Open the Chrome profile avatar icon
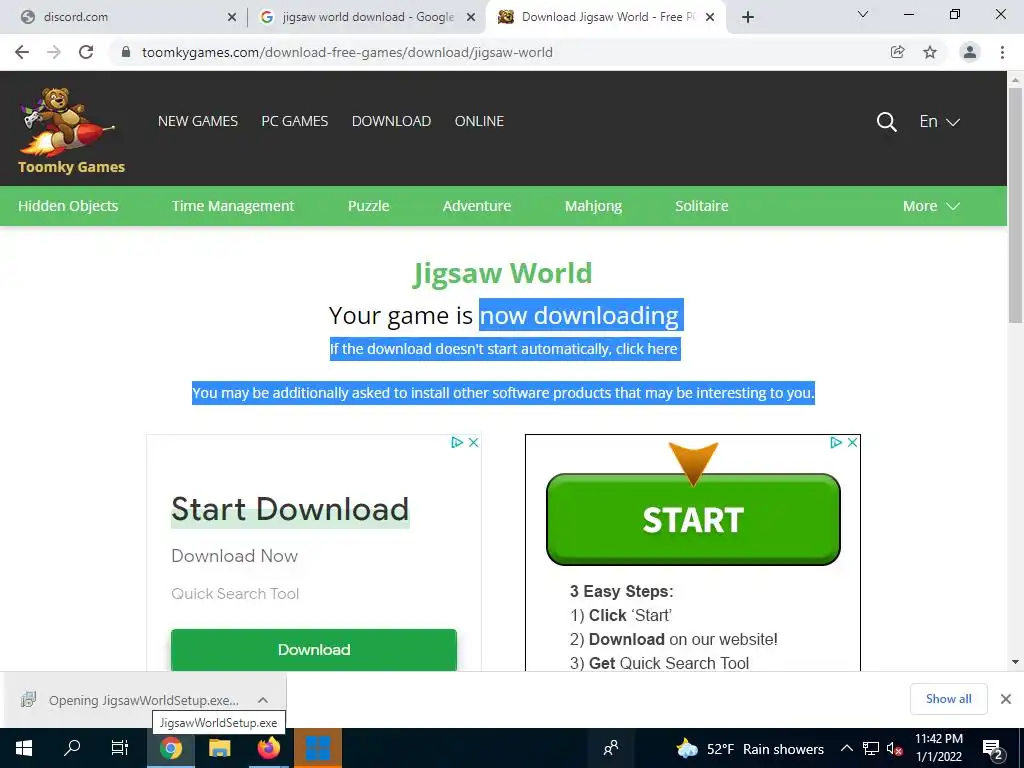This screenshot has width=1024, height=768. point(970,52)
